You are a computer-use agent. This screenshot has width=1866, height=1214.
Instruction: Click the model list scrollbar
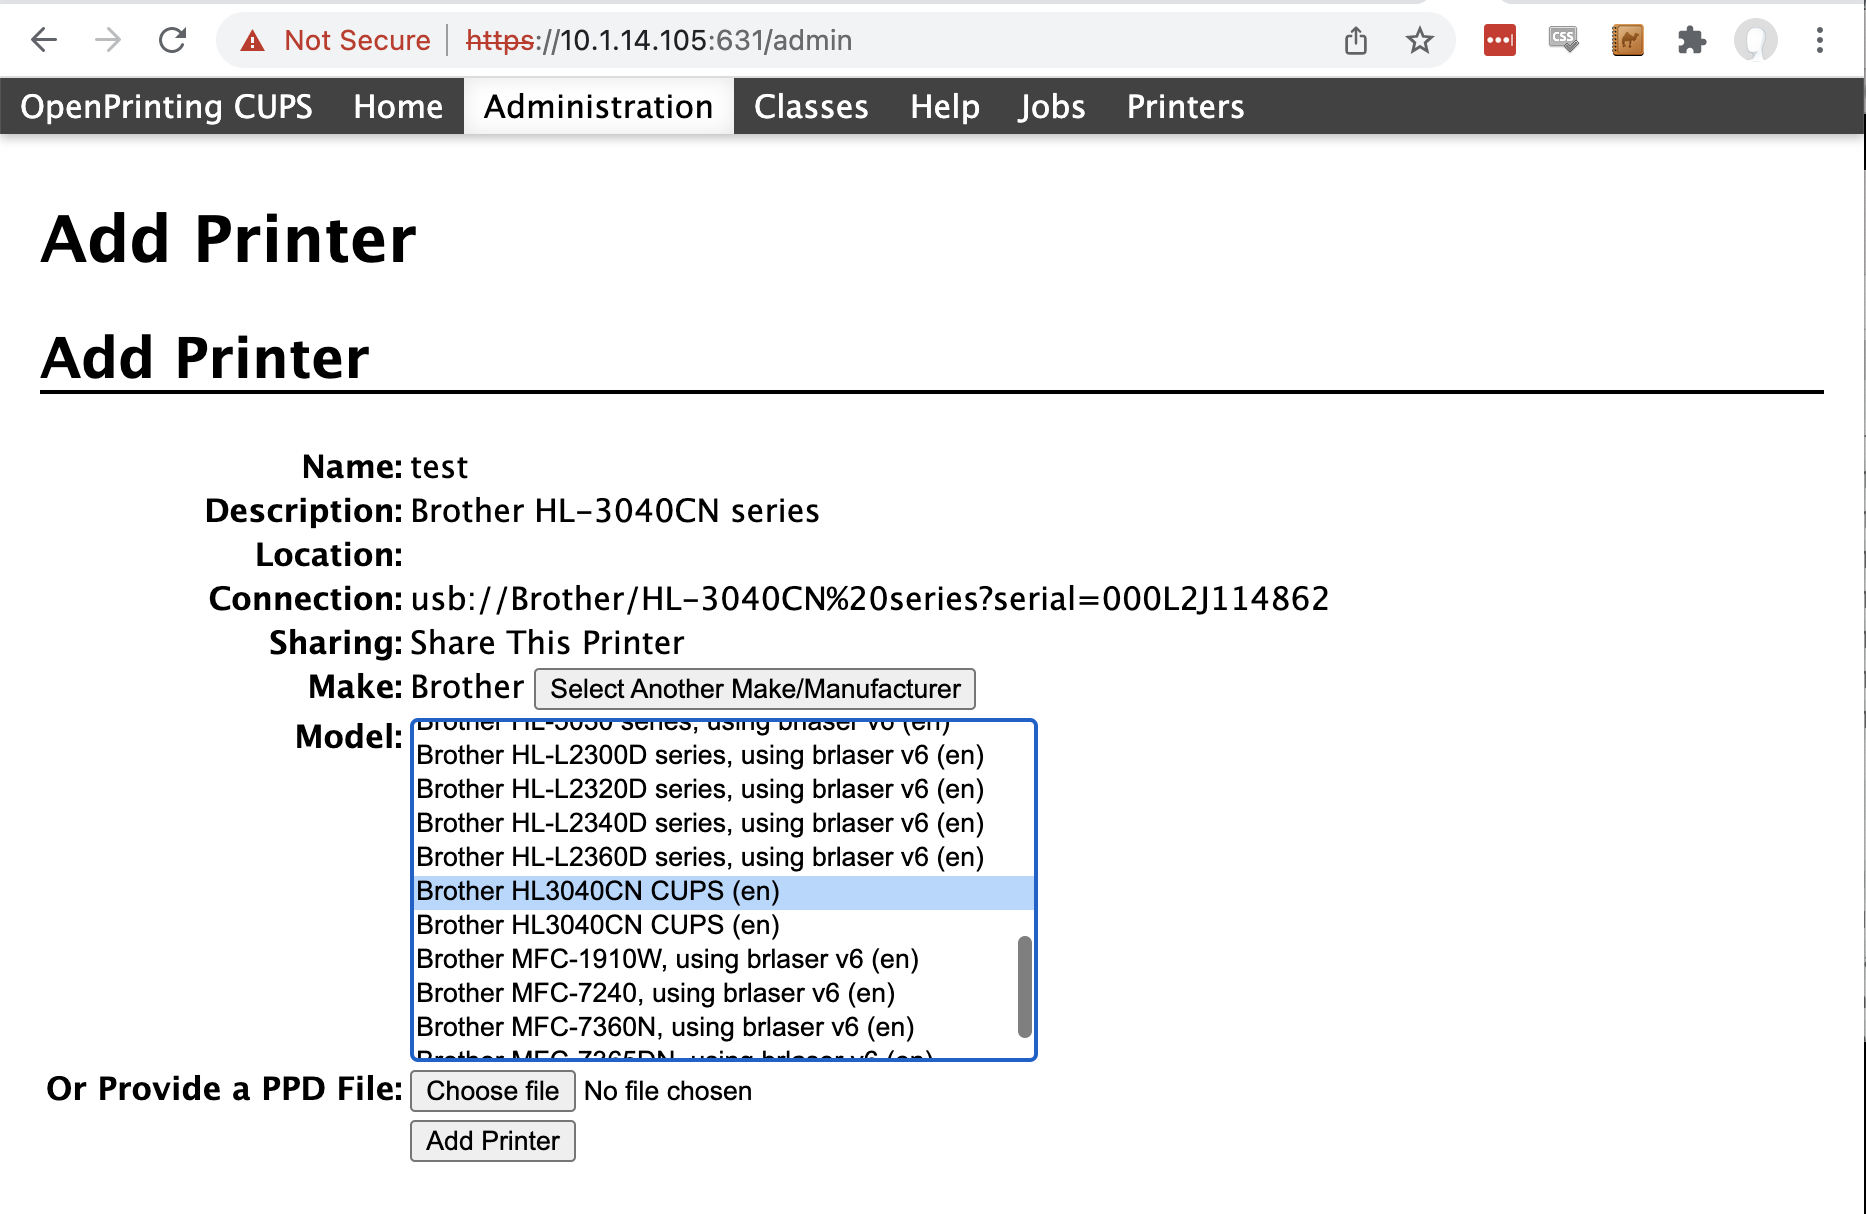point(1022,985)
